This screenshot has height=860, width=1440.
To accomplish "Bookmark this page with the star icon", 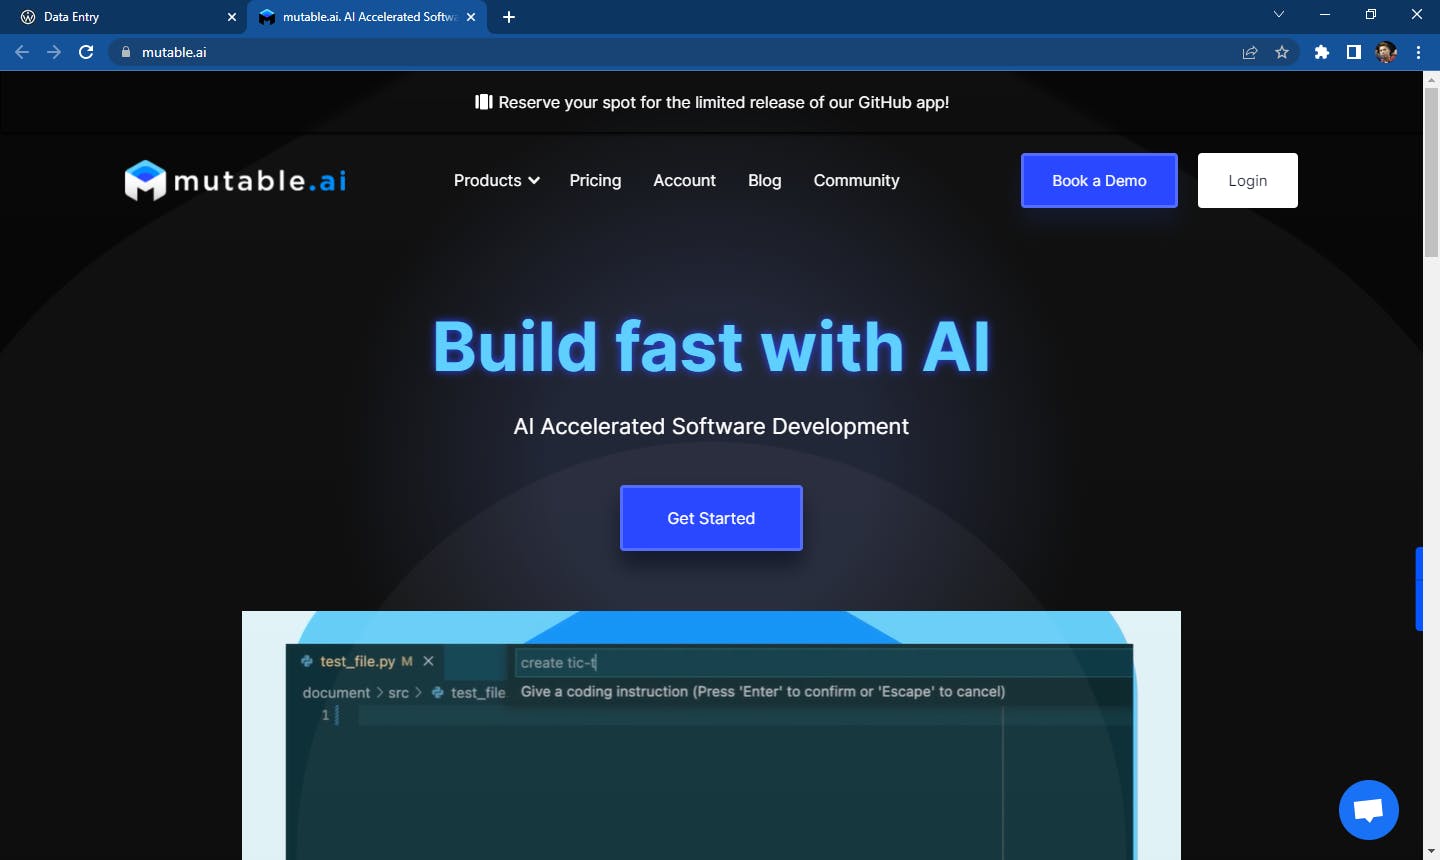I will point(1282,52).
